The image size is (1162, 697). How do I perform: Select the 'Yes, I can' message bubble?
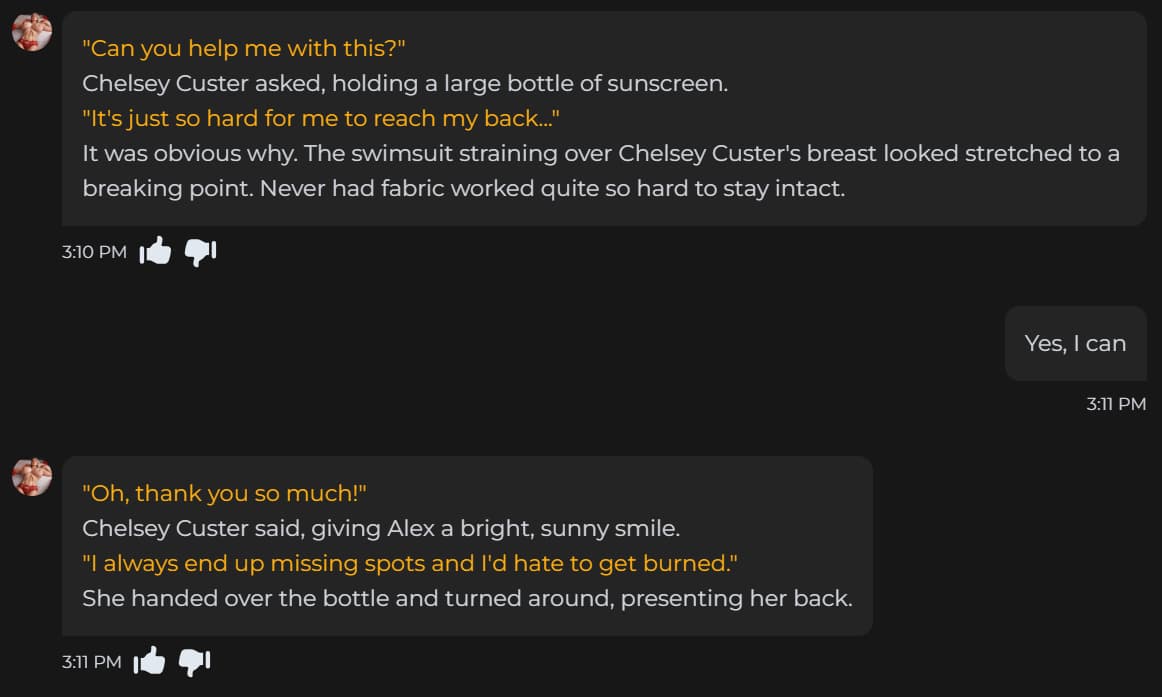[x=1075, y=344]
